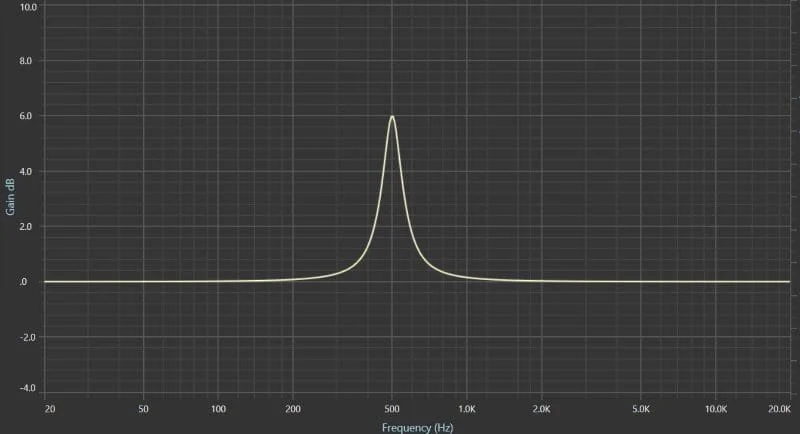Click the 10.0 gain axis label
The image size is (800, 434).
pyautogui.click(x=28, y=7)
